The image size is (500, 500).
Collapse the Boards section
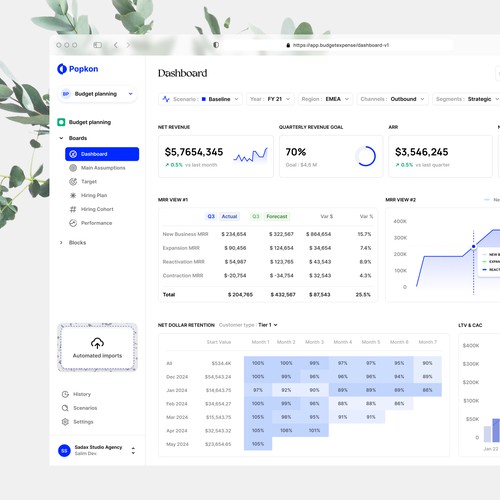point(61,138)
